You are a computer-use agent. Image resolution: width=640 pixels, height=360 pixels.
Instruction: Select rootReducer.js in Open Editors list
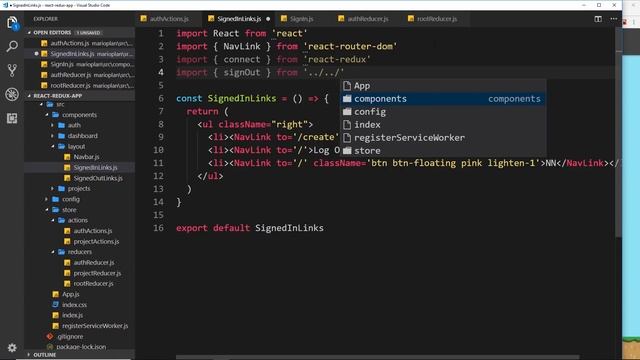(80, 85)
